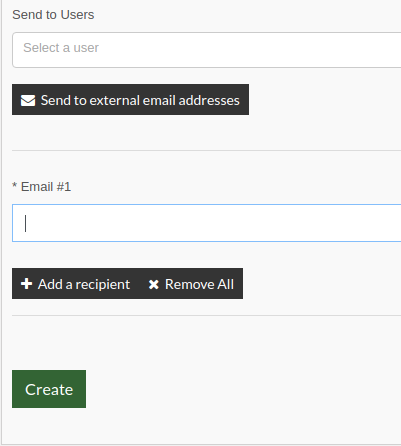Click the envelope icon on external email button
Viewport: 401px width, 446px height.
[28, 100]
